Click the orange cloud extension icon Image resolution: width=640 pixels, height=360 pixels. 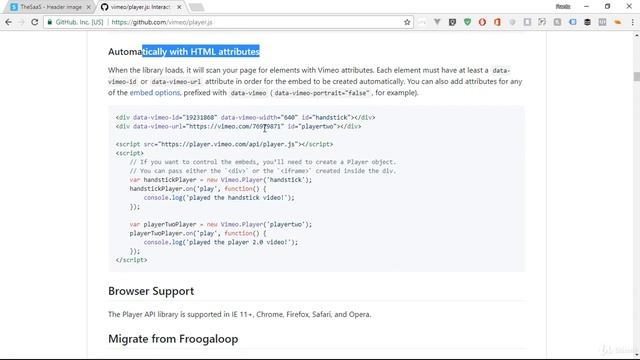tap(618, 22)
